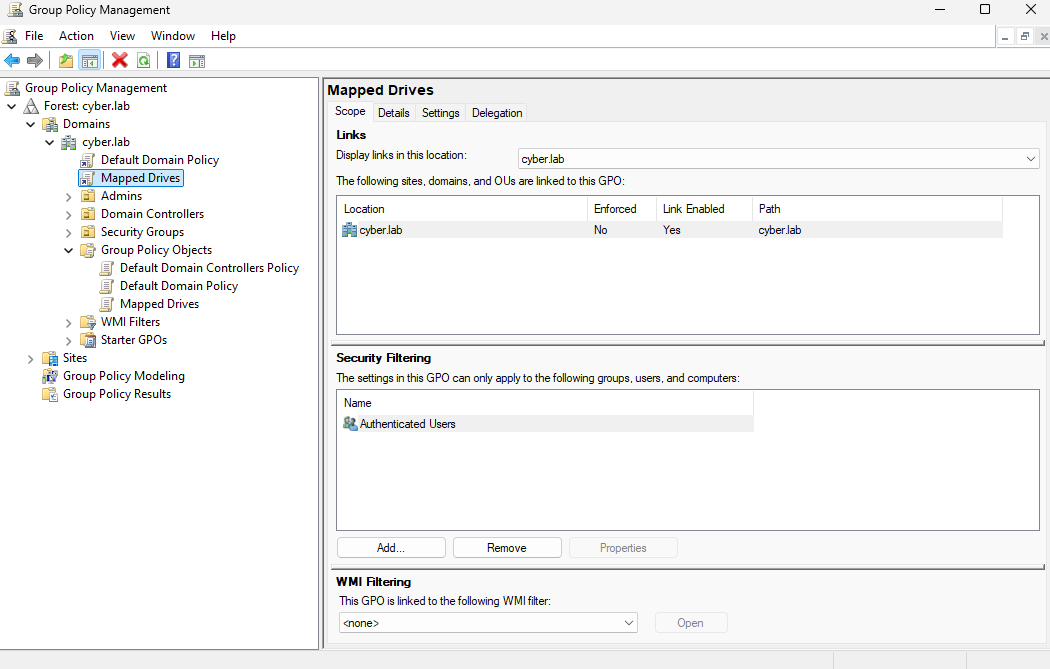Expand the Domain Controllers OU

click(x=68, y=214)
